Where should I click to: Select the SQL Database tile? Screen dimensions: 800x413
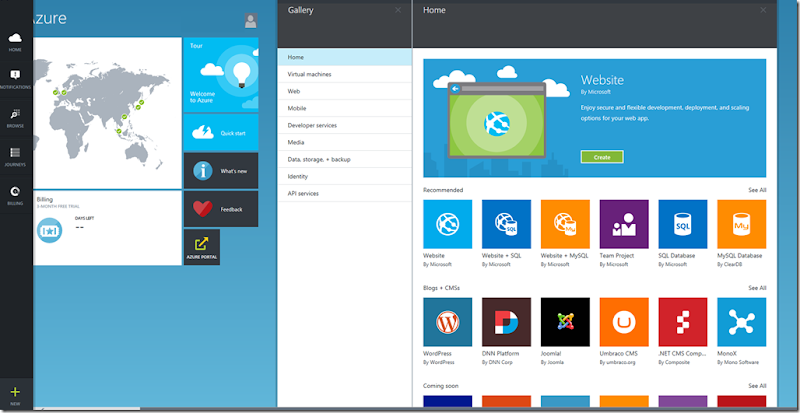coord(683,224)
